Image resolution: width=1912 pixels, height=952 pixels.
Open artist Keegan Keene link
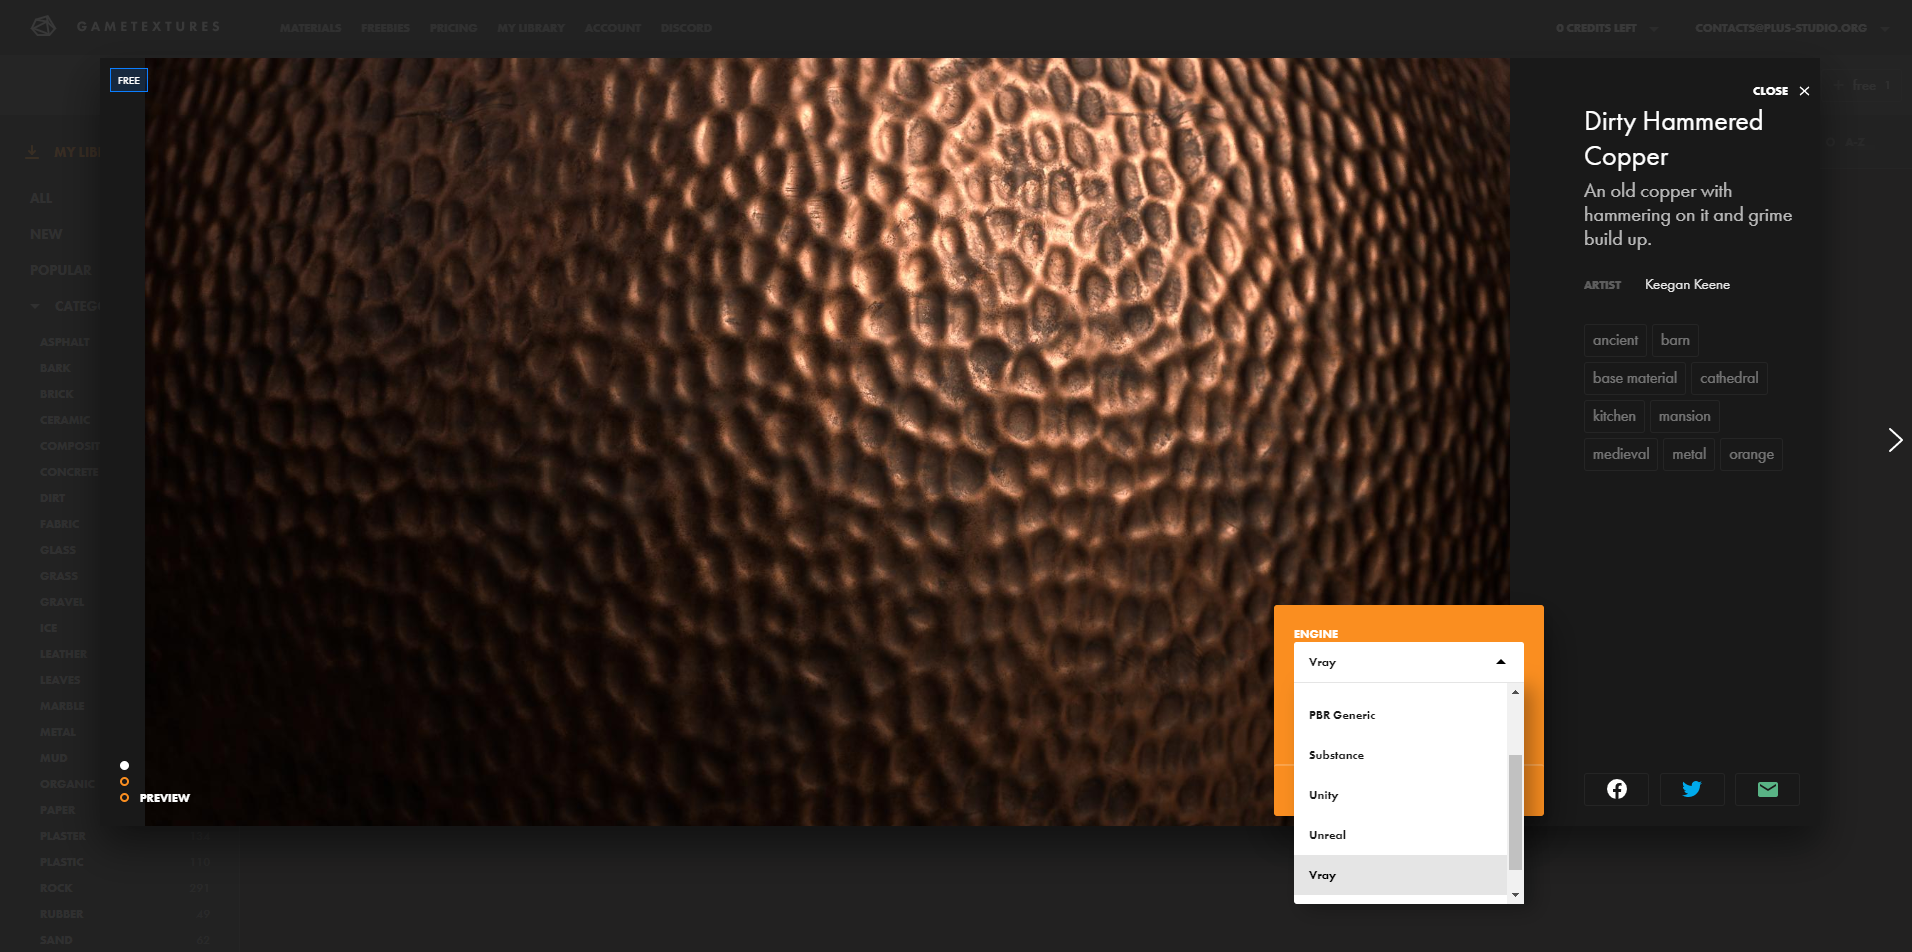tap(1687, 285)
